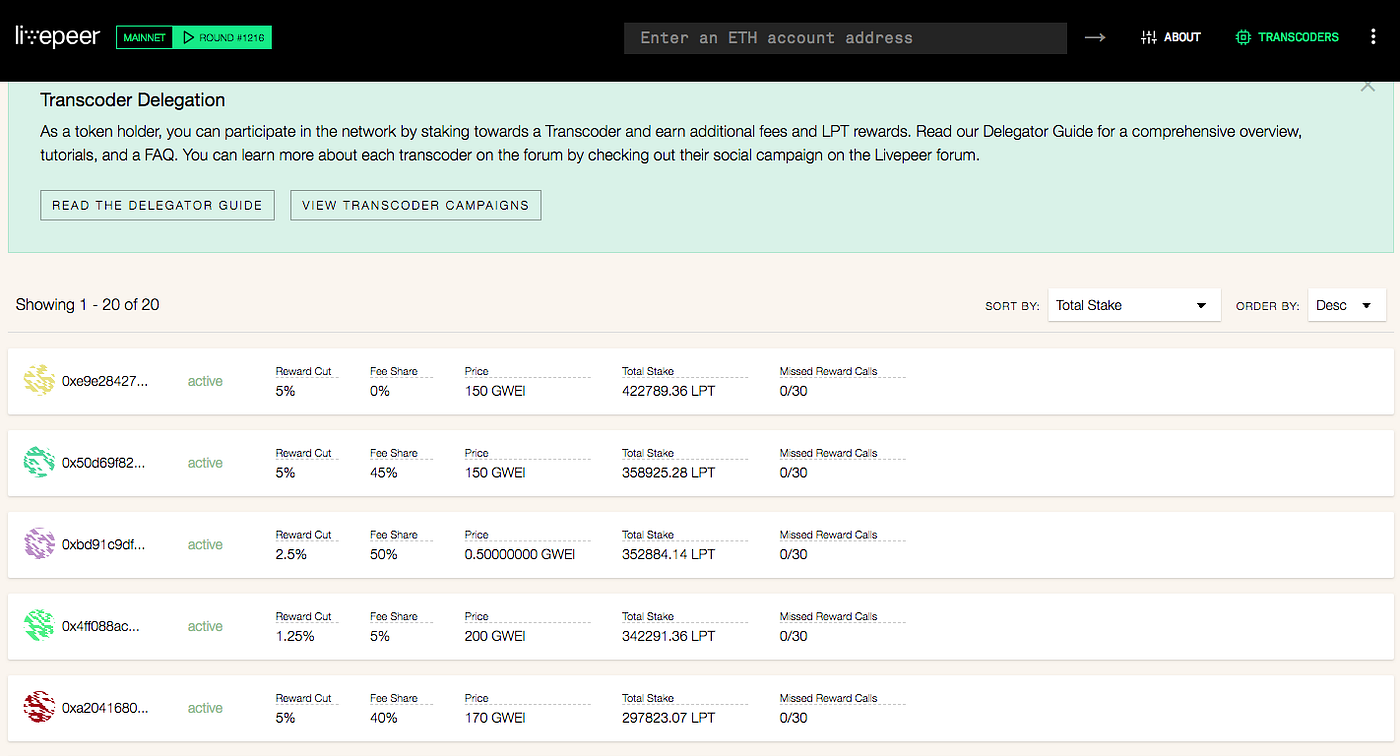
Task: Click the 2.5% reward cut value
Action: 291,555
